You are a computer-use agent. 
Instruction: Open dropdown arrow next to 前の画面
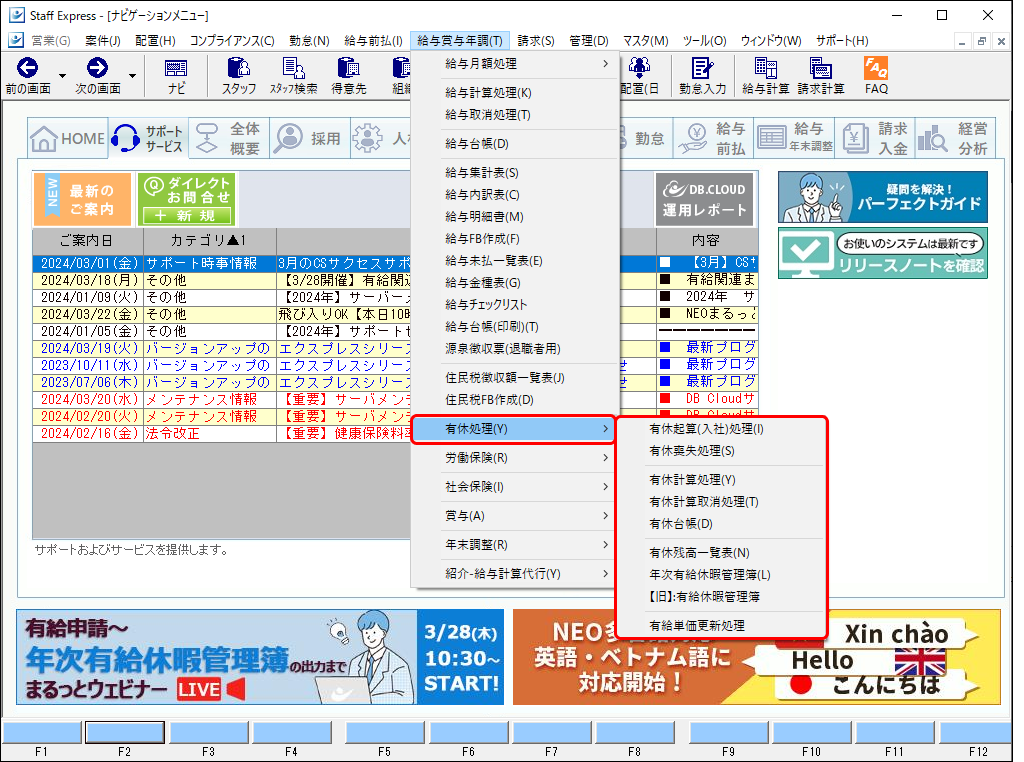(x=62, y=76)
